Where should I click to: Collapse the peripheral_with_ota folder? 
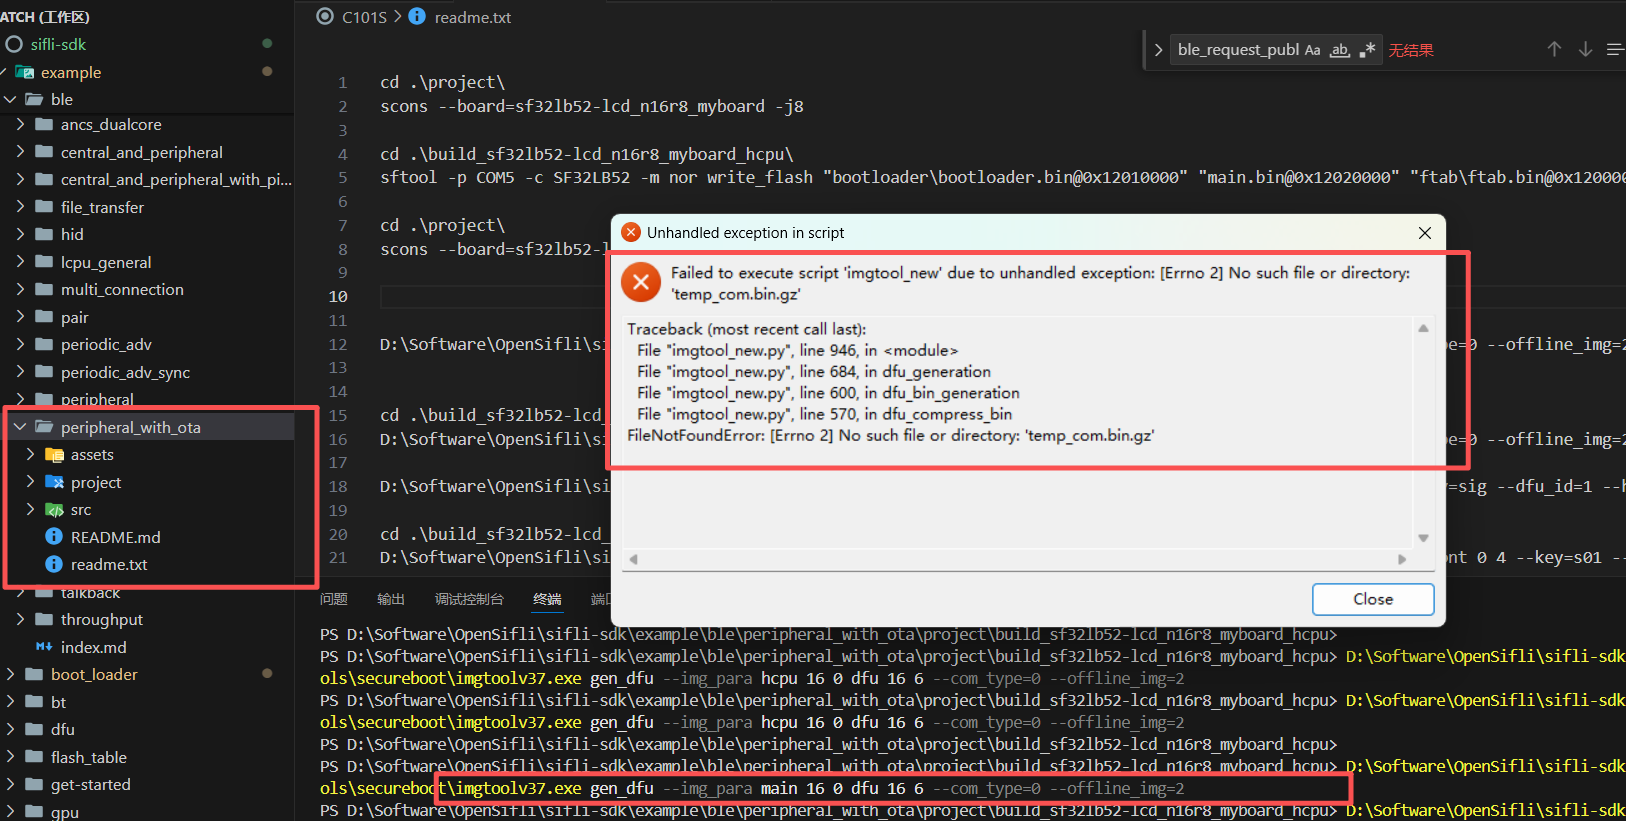[x=20, y=427]
